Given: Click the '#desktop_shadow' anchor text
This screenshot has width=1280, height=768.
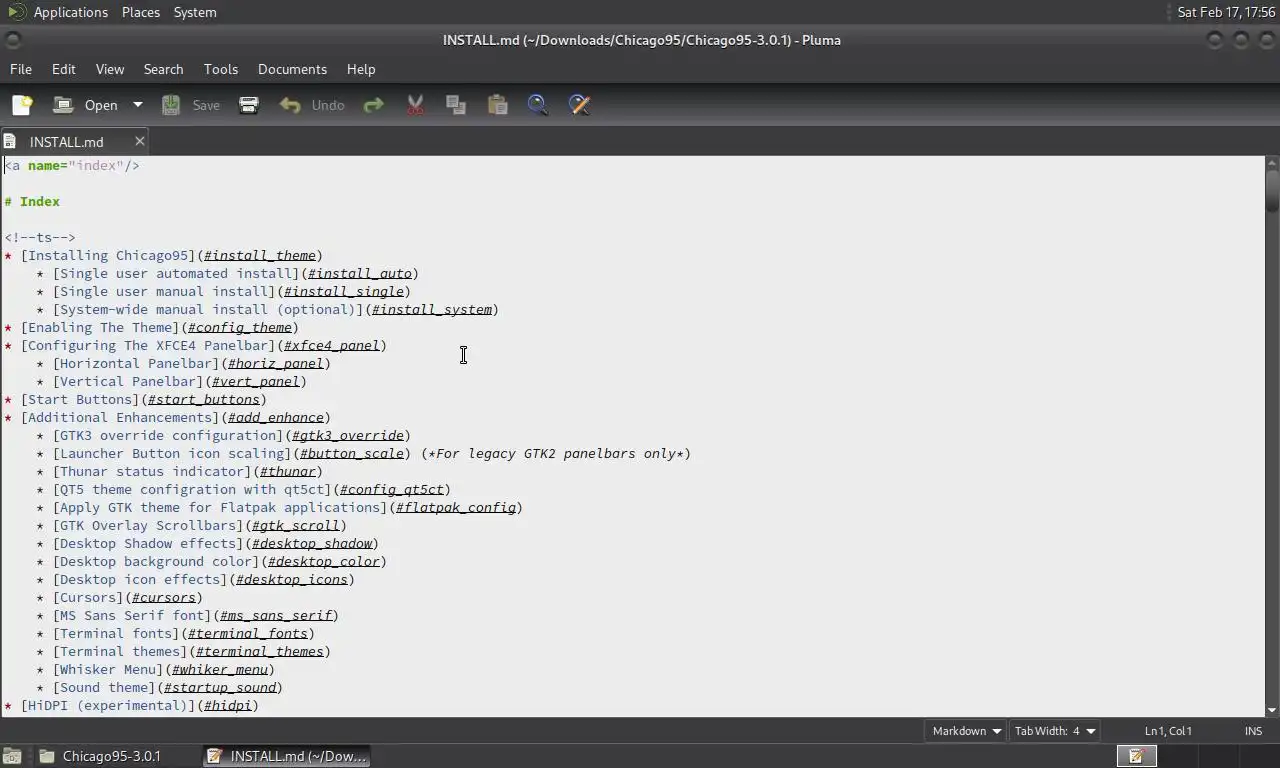Looking at the screenshot, I should point(312,544).
